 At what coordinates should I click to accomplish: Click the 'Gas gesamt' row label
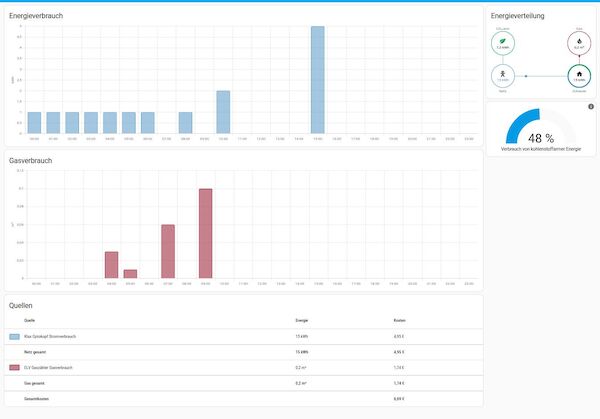pos(34,383)
